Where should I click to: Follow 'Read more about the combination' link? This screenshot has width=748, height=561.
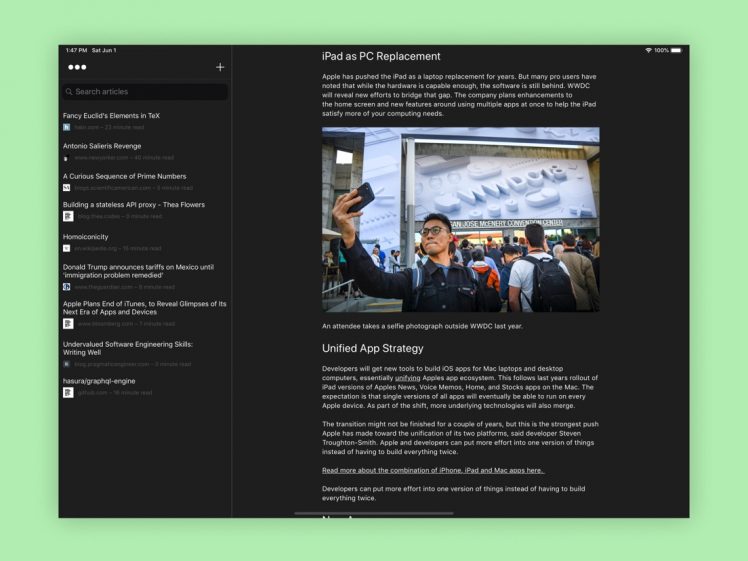432,470
